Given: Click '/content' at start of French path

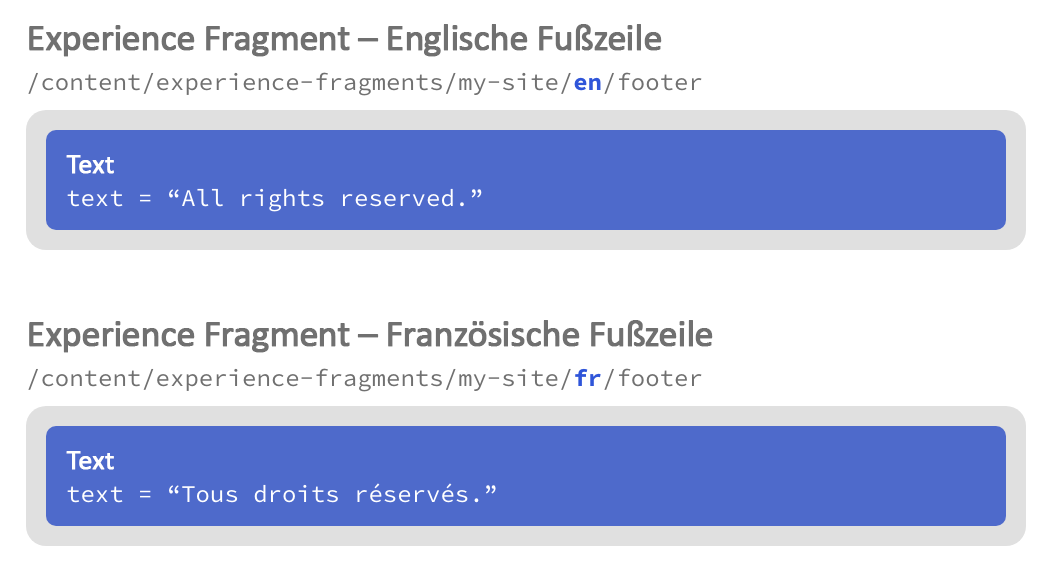Looking at the screenshot, I should click(x=84, y=378).
